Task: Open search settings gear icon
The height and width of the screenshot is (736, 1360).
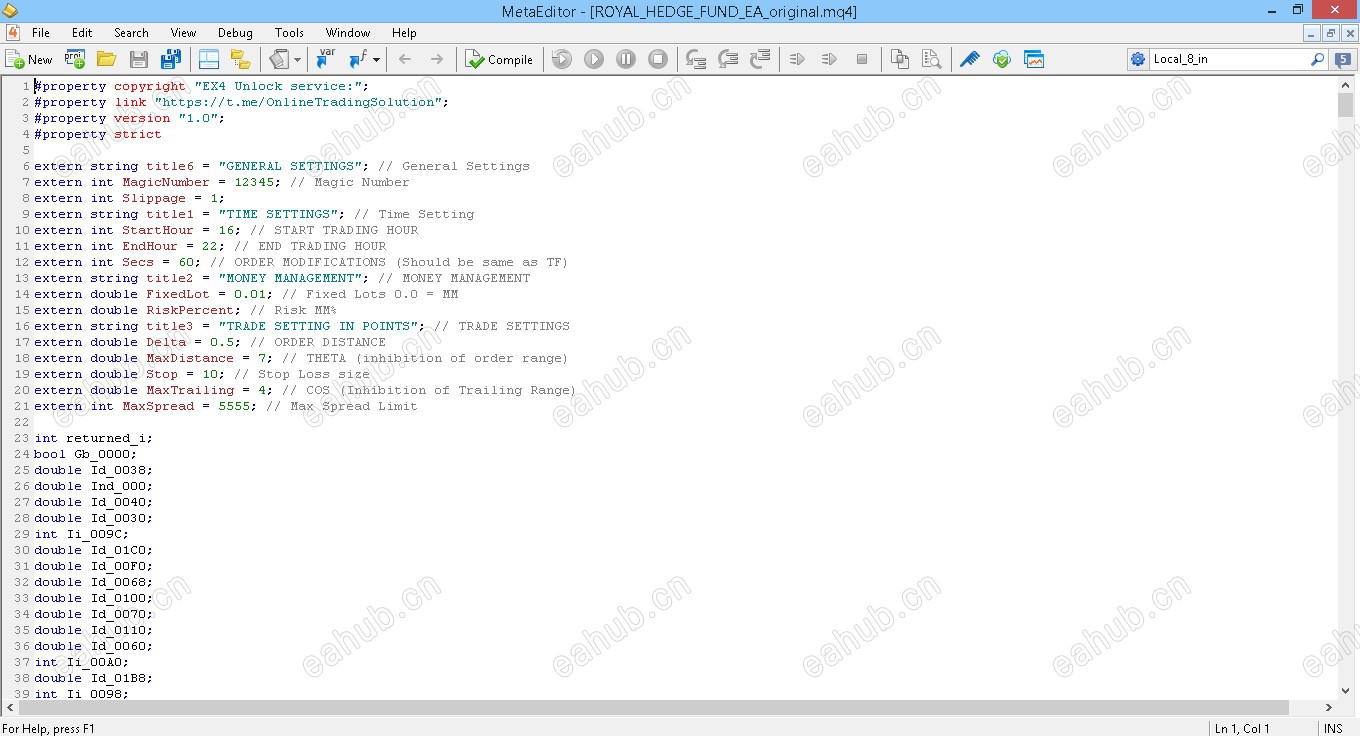Action: click(1138, 59)
